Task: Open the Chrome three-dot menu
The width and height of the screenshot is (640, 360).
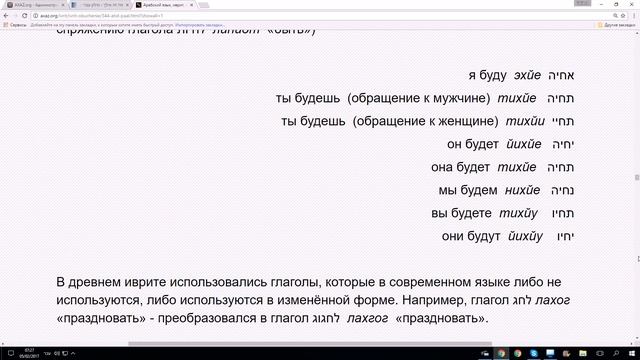Action: point(634,16)
